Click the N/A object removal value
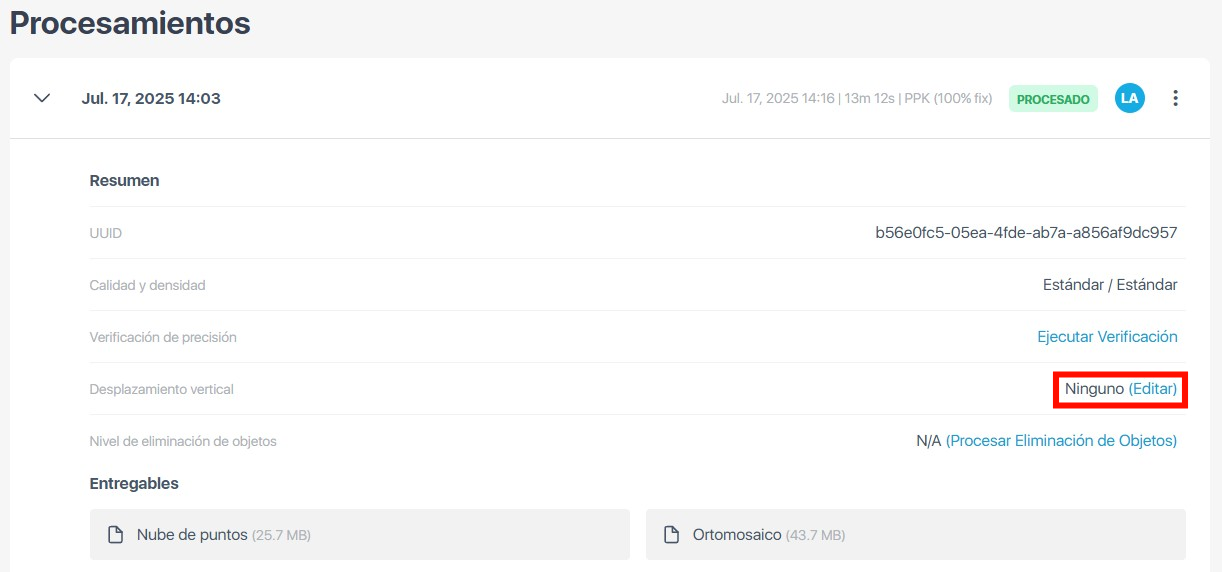The height and width of the screenshot is (572, 1222). pos(928,441)
